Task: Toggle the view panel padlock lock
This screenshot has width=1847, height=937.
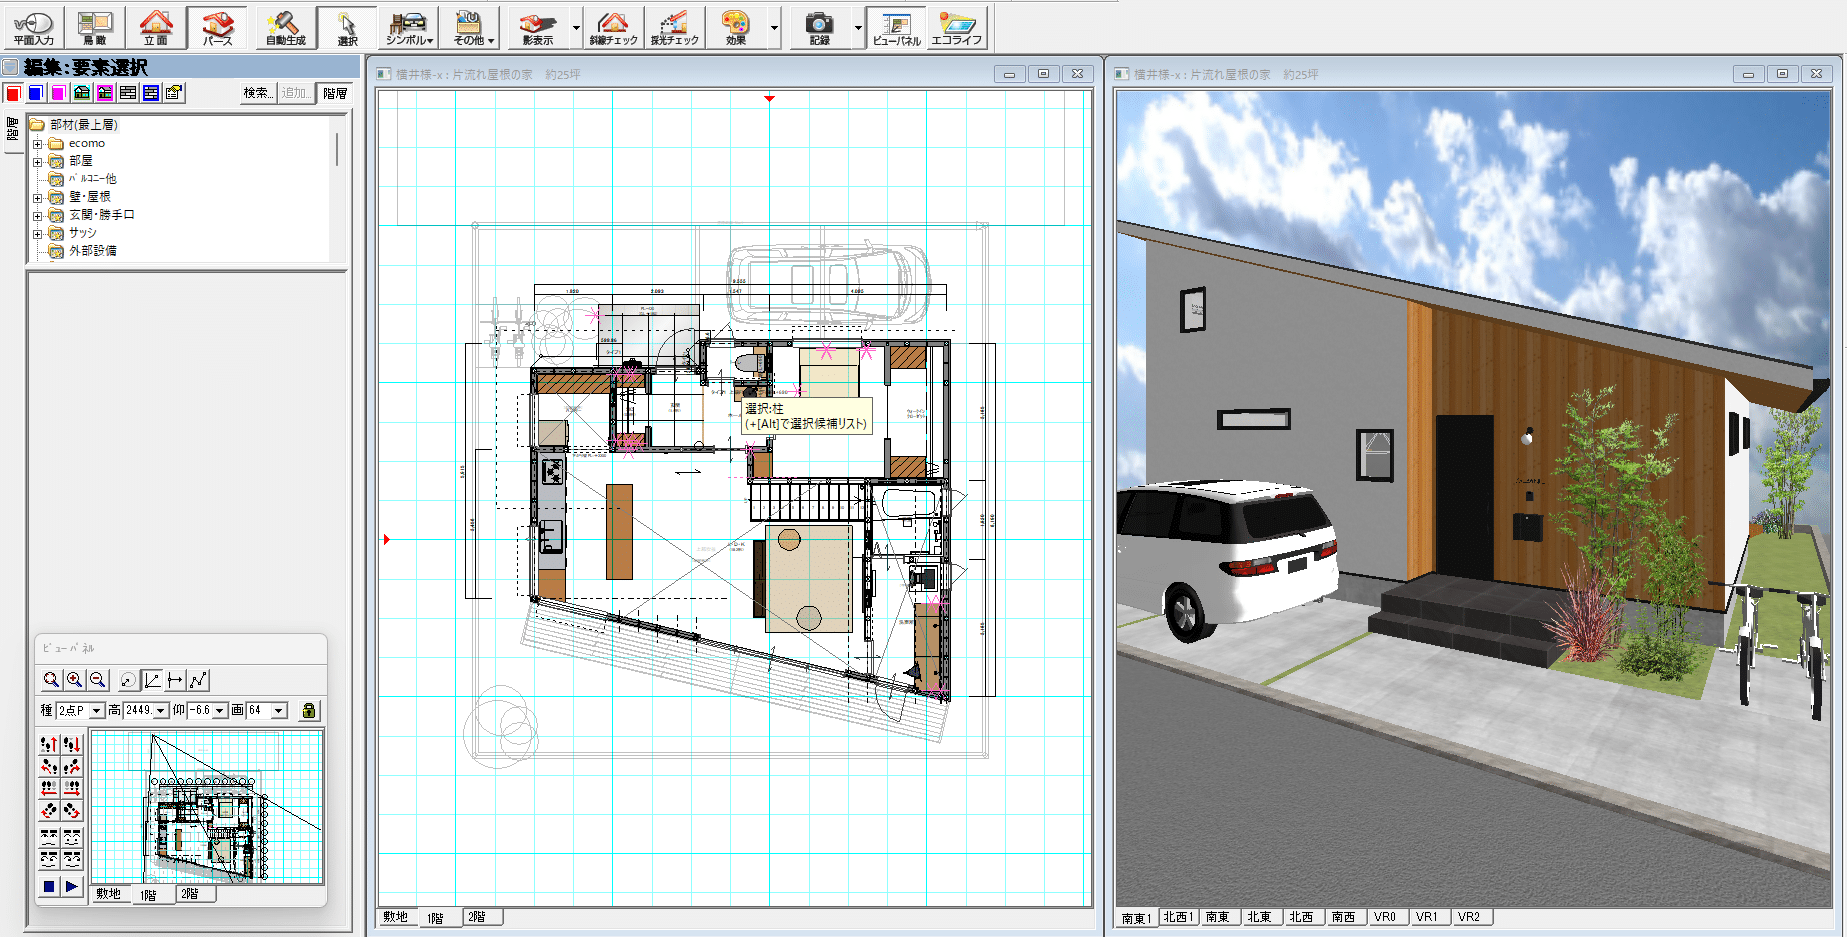Action: [x=309, y=710]
